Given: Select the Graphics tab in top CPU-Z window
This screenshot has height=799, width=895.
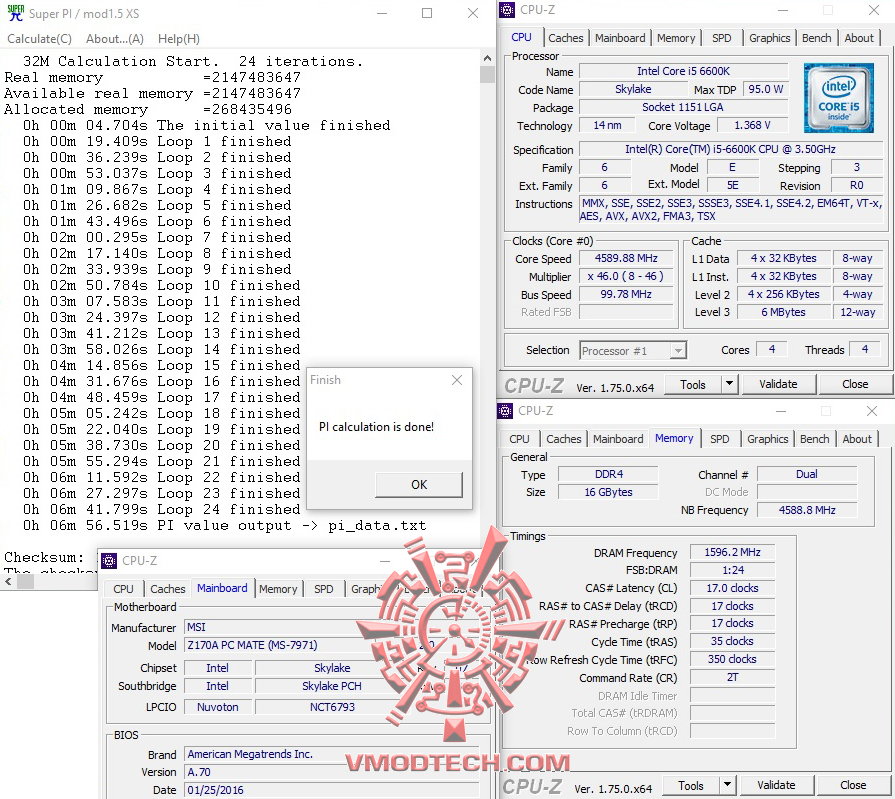Looking at the screenshot, I should tap(769, 38).
